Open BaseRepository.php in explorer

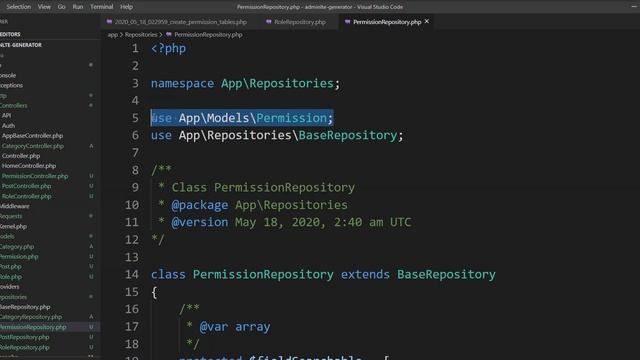coord(25,307)
